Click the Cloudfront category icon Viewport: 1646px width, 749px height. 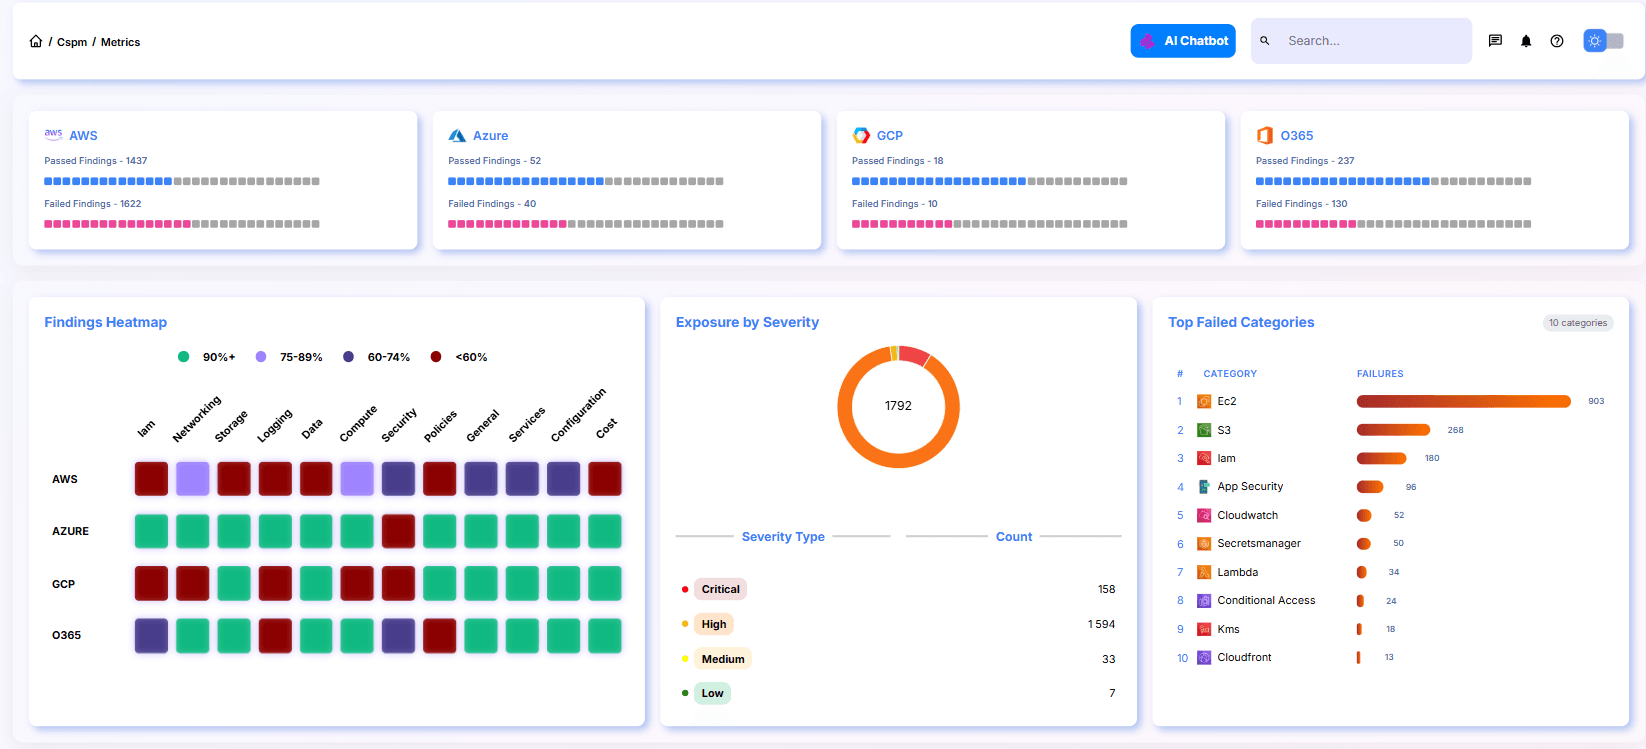[x=1204, y=658]
